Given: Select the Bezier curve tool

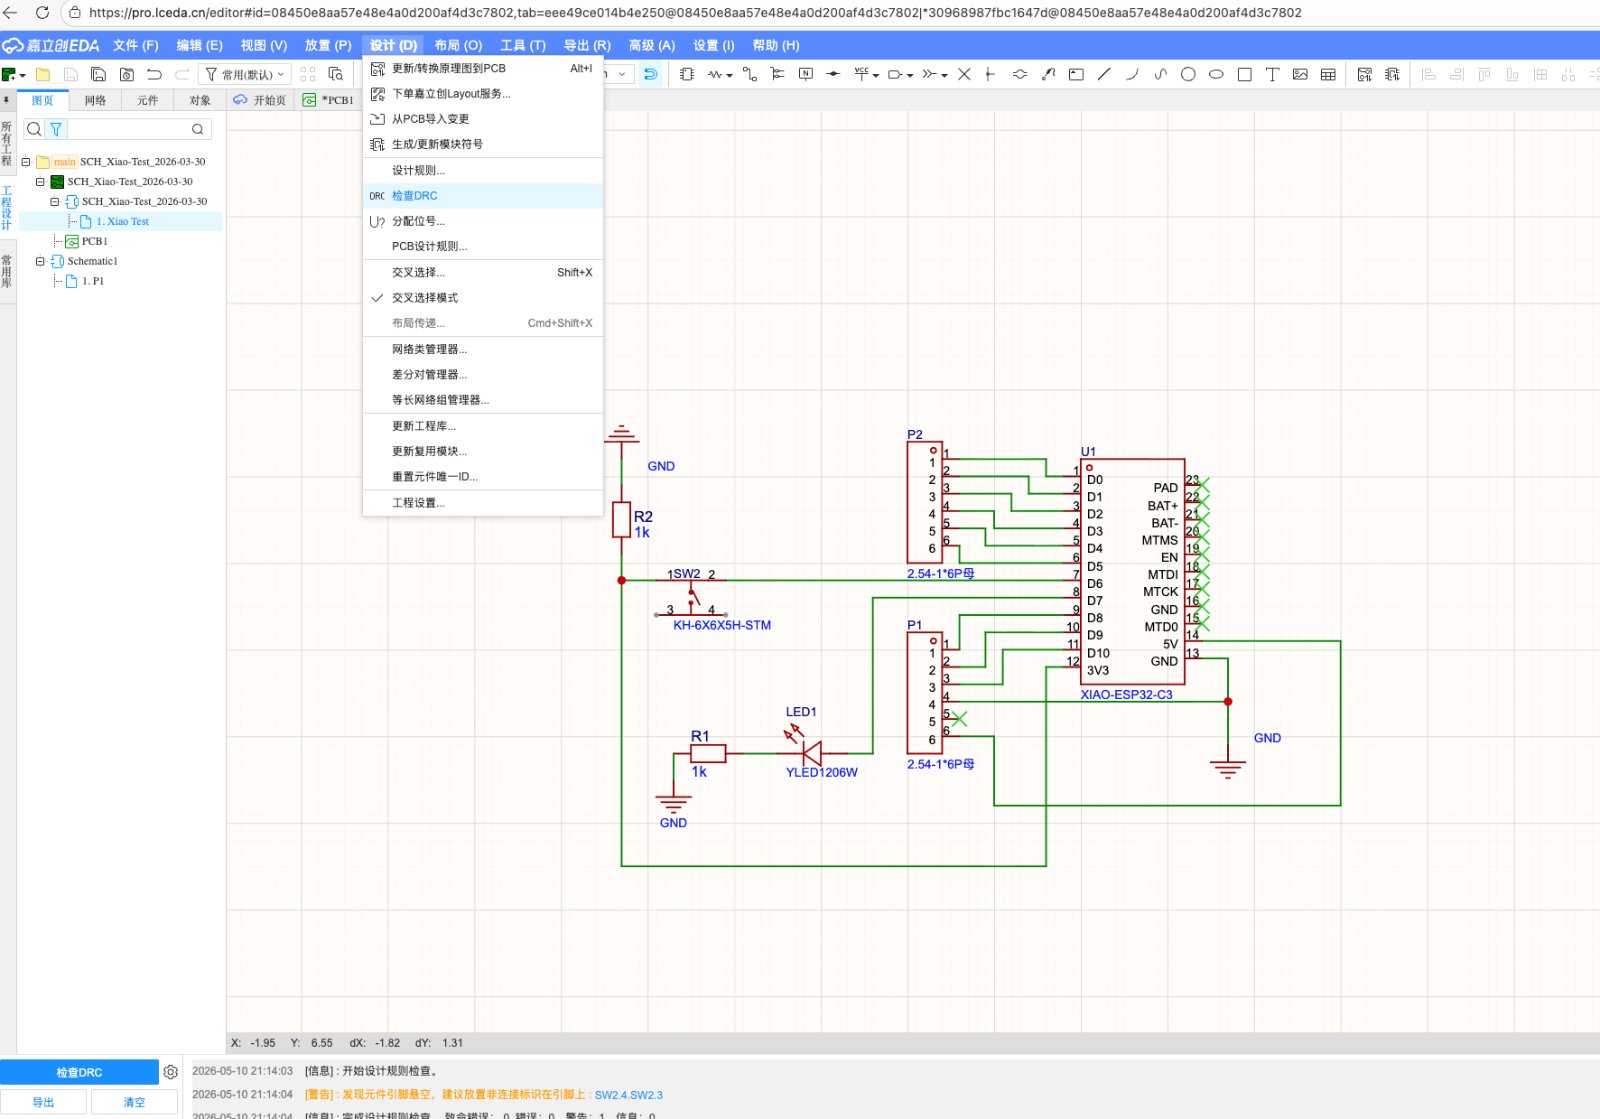Looking at the screenshot, I should [x=1160, y=74].
